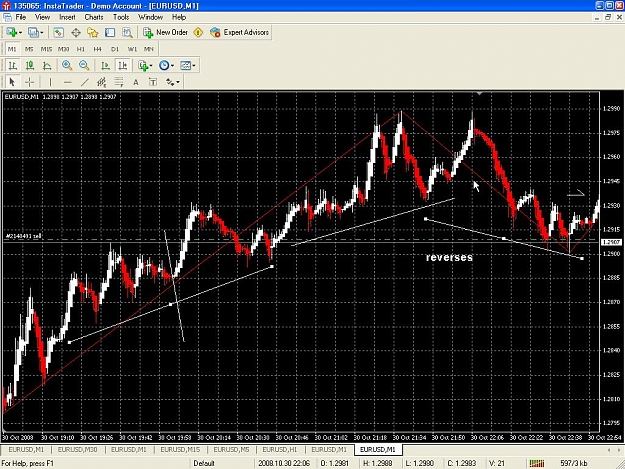
Task: Open the Strategy Tester
Action: tap(127, 32)
